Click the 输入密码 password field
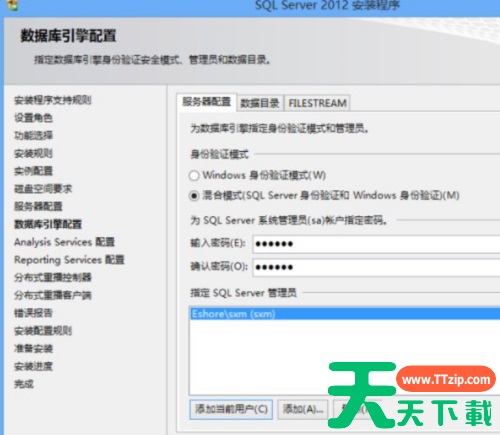This screenshot has width=500, height=435. pyautogui.click(x=376, y=244)
